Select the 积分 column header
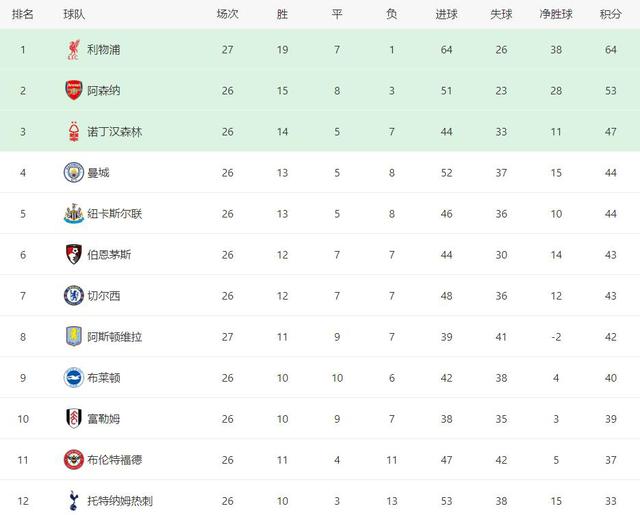This screenshot has height=515, width=640. [x=610, y=14]
